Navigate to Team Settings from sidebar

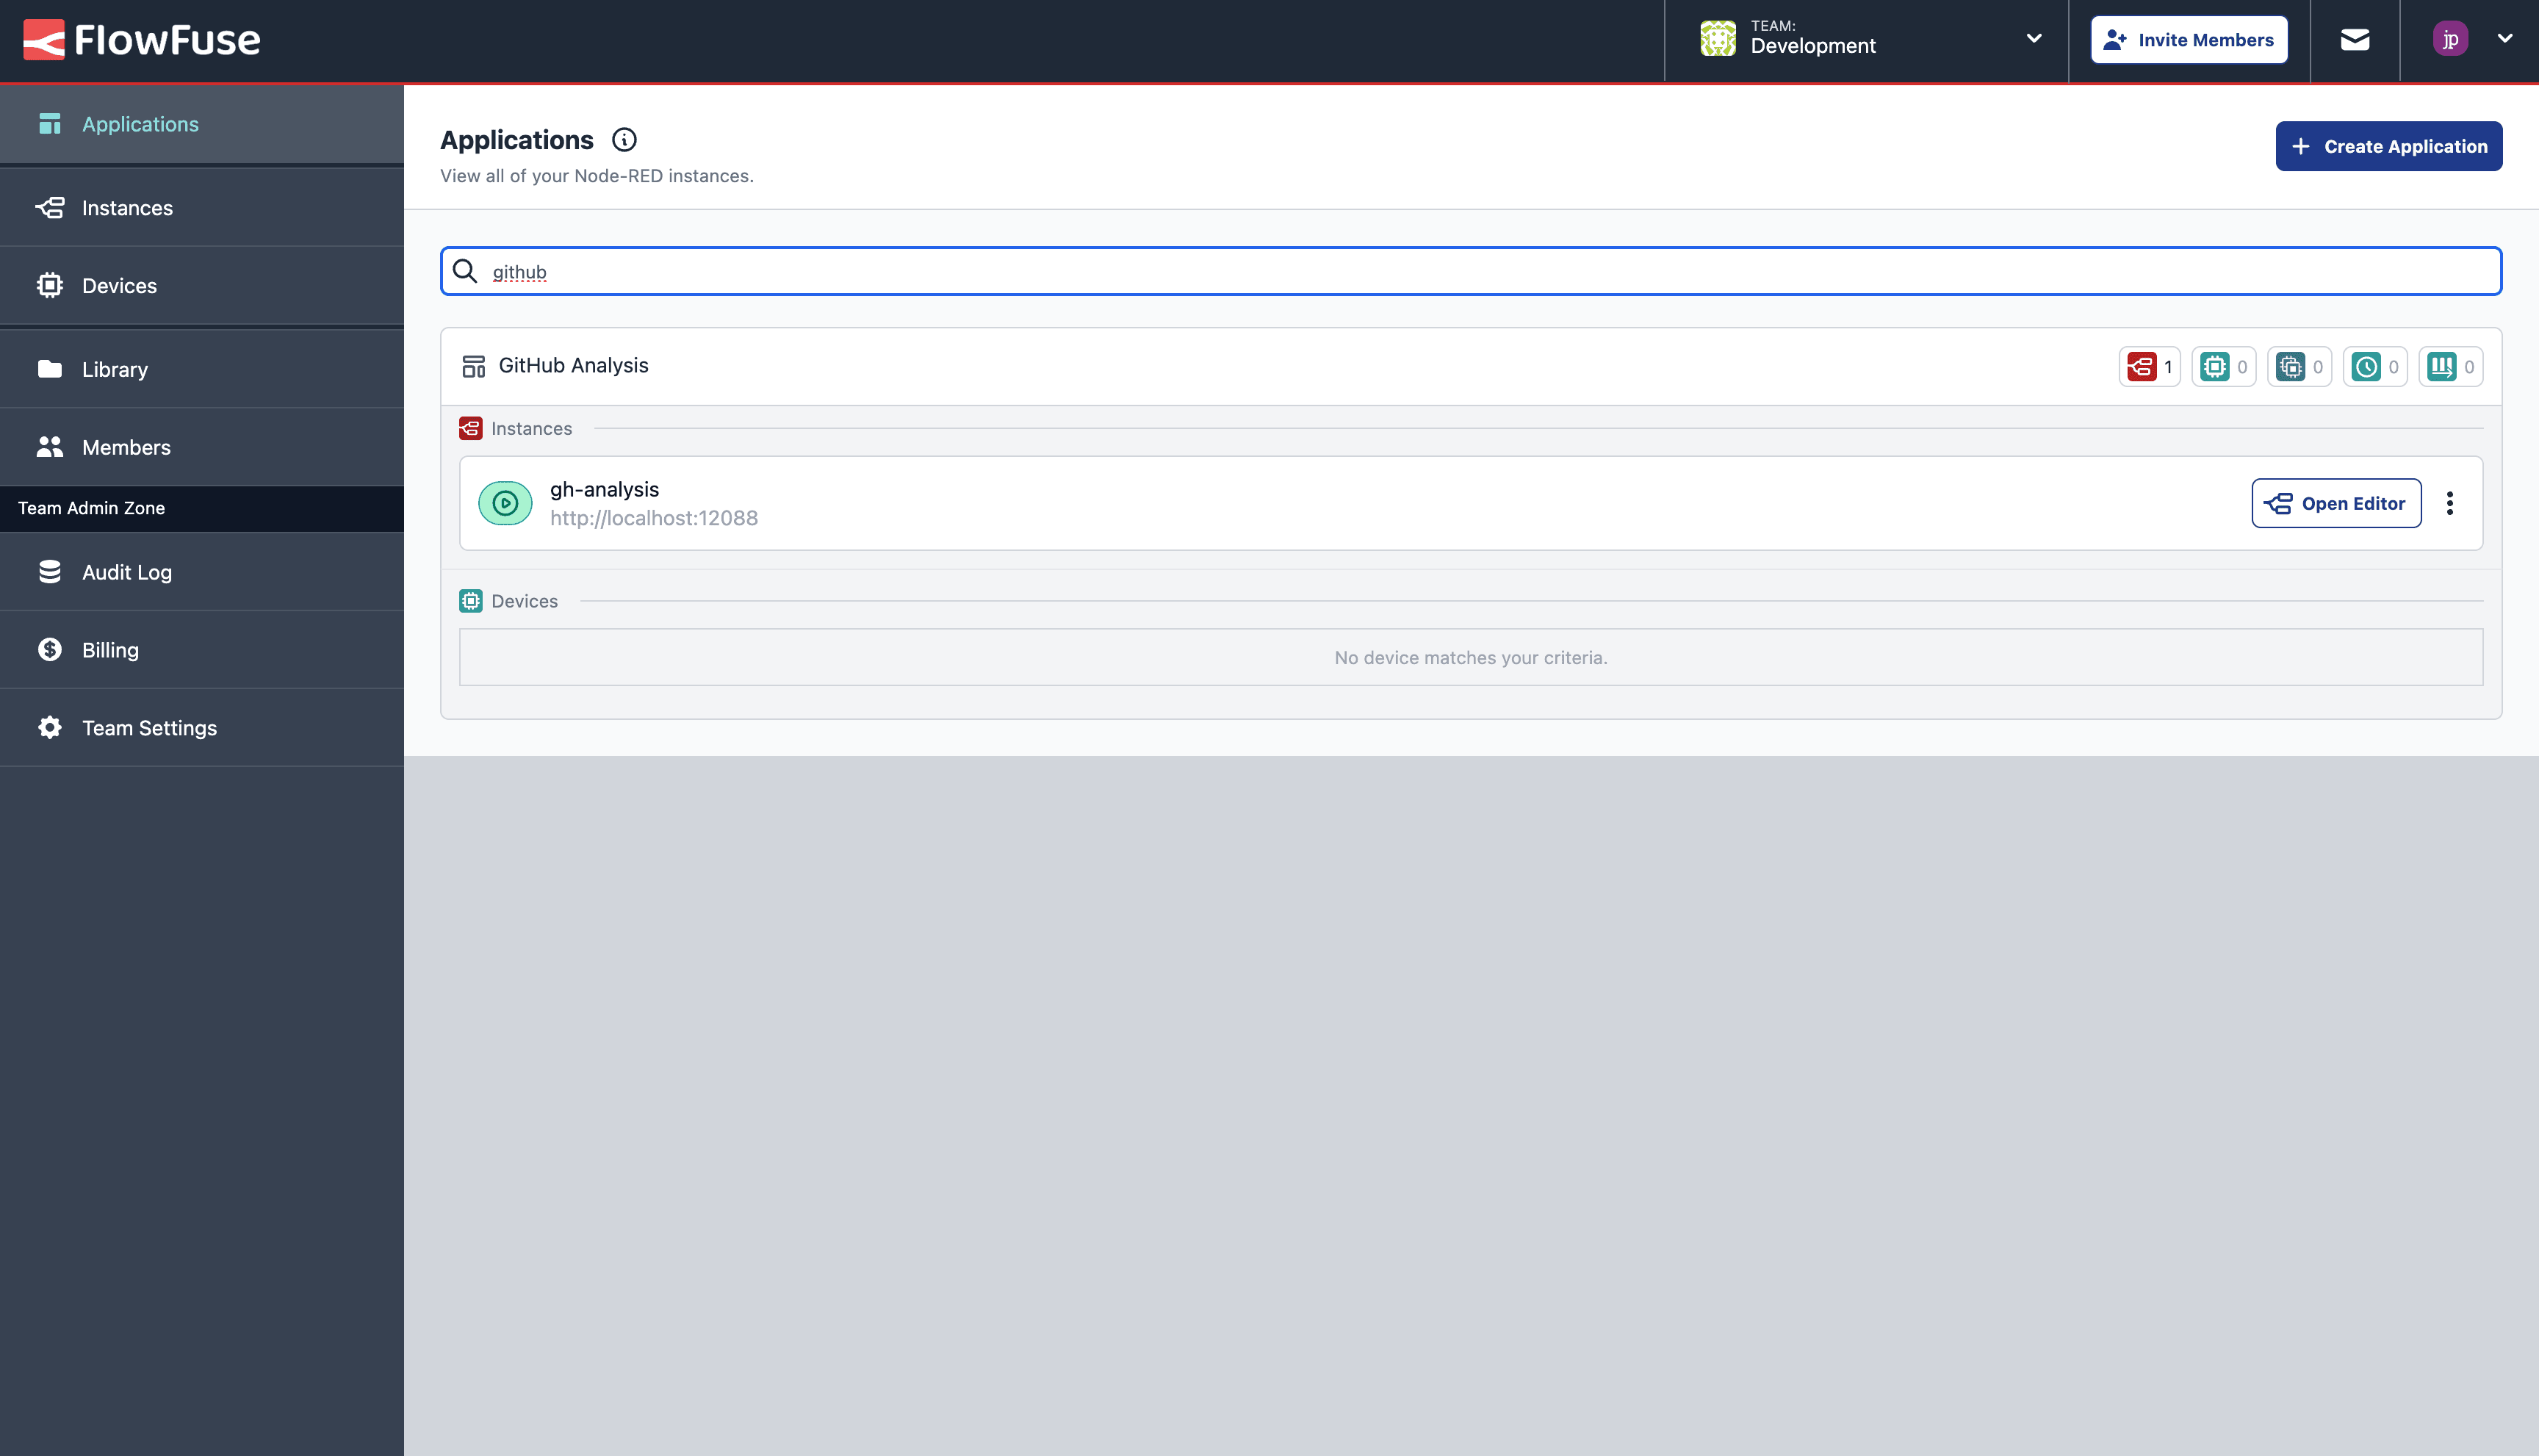150,727
